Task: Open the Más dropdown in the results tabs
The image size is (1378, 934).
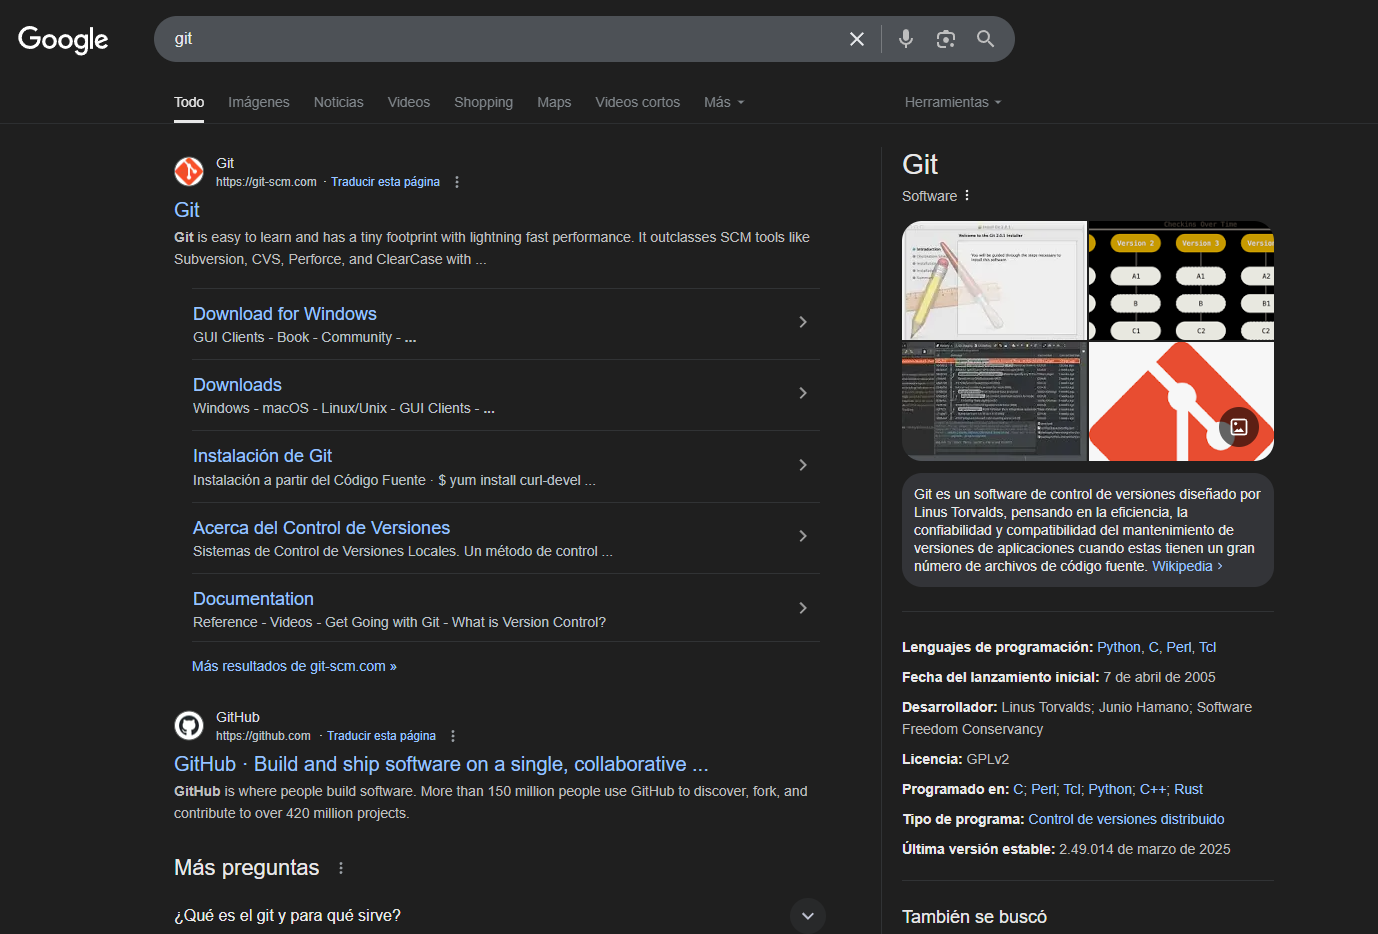Action: tap(723, 102)
